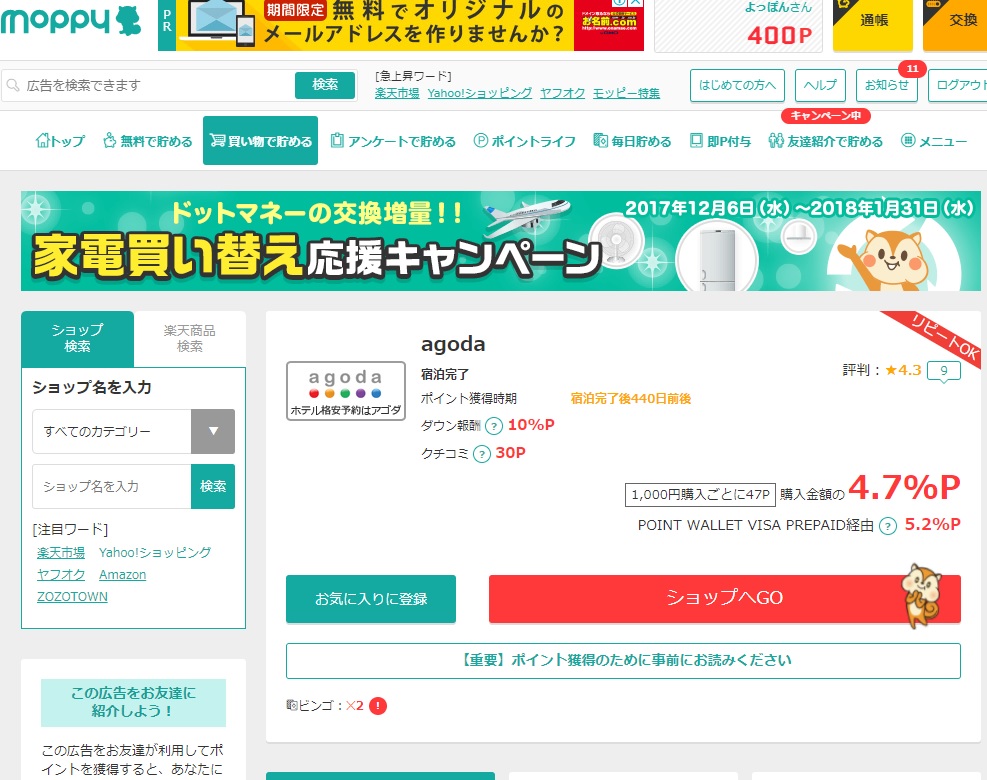The image size is (987, 780).
Task: Click the magnifier icon in search box
Action: click(x=13, y=85)
